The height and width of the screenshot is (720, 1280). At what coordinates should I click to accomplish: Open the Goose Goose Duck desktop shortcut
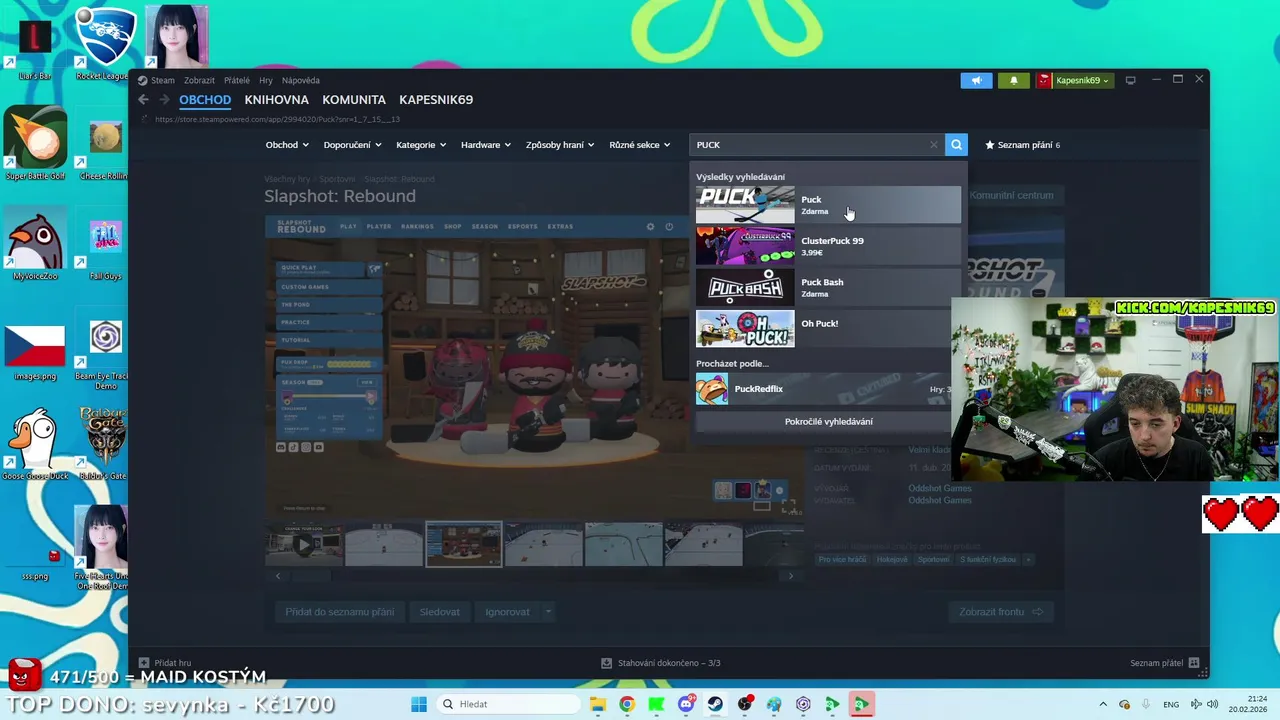35,445
